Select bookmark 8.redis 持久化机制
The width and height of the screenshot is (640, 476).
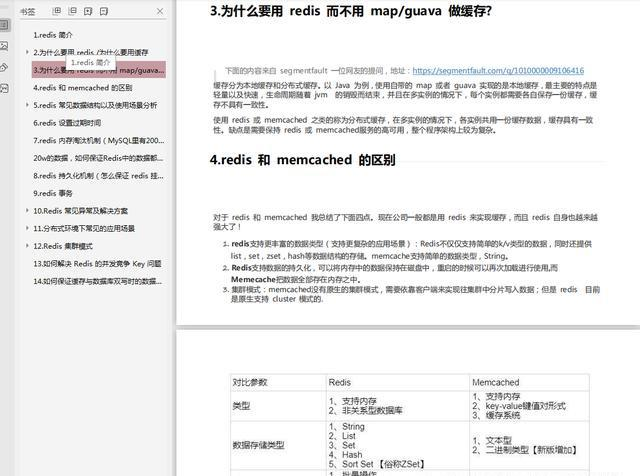[98, 176]
